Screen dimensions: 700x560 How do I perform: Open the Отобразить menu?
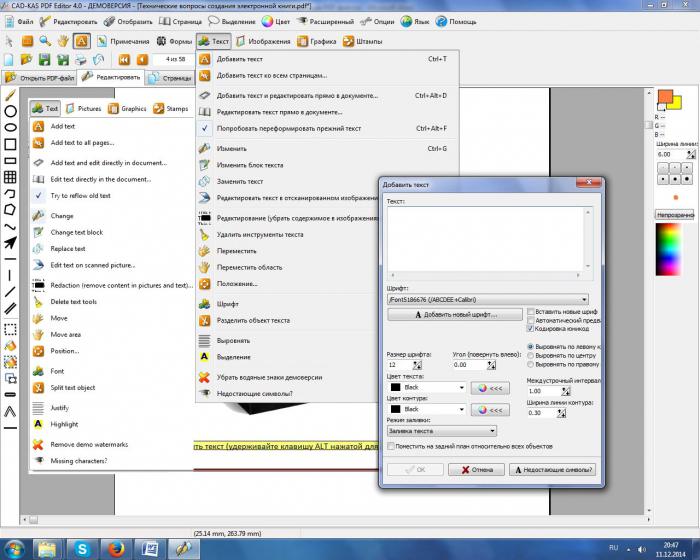(x=129, y=21)
